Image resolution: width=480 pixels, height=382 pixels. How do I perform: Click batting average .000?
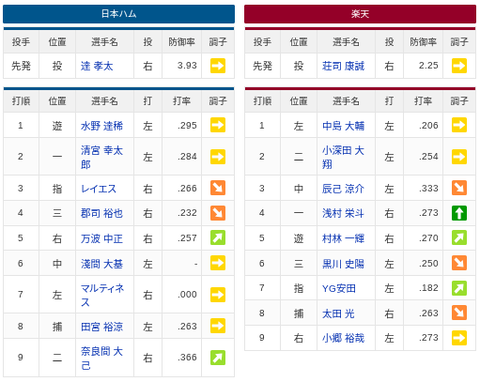[187, 295]
